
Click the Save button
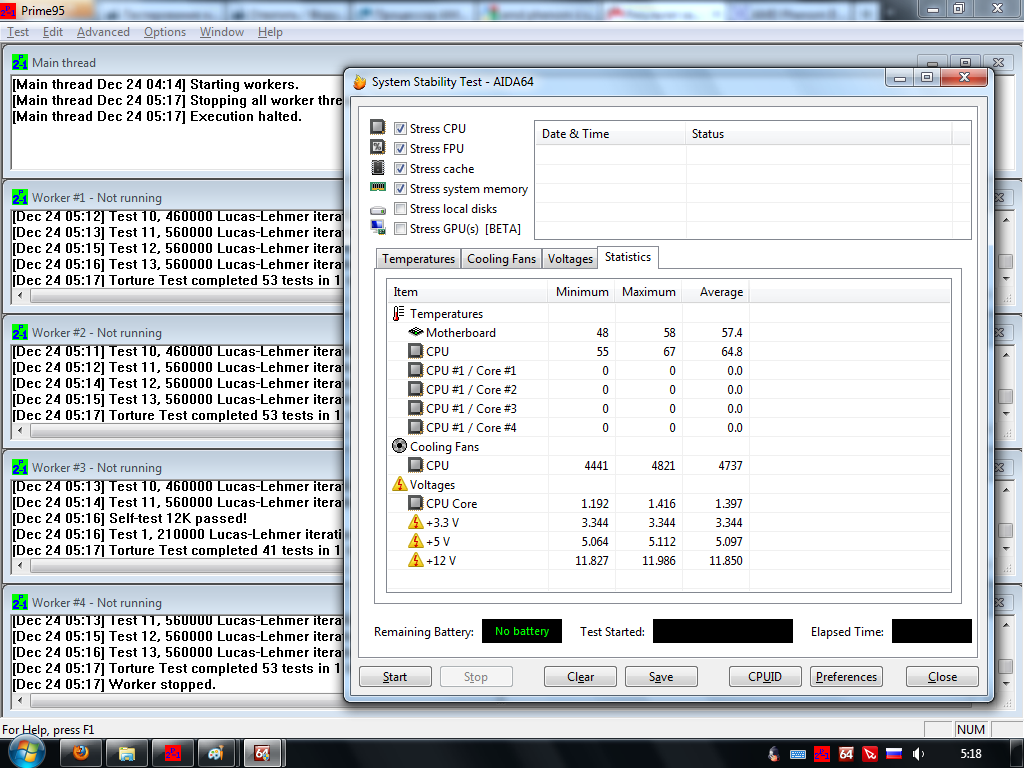click(661, 677)
